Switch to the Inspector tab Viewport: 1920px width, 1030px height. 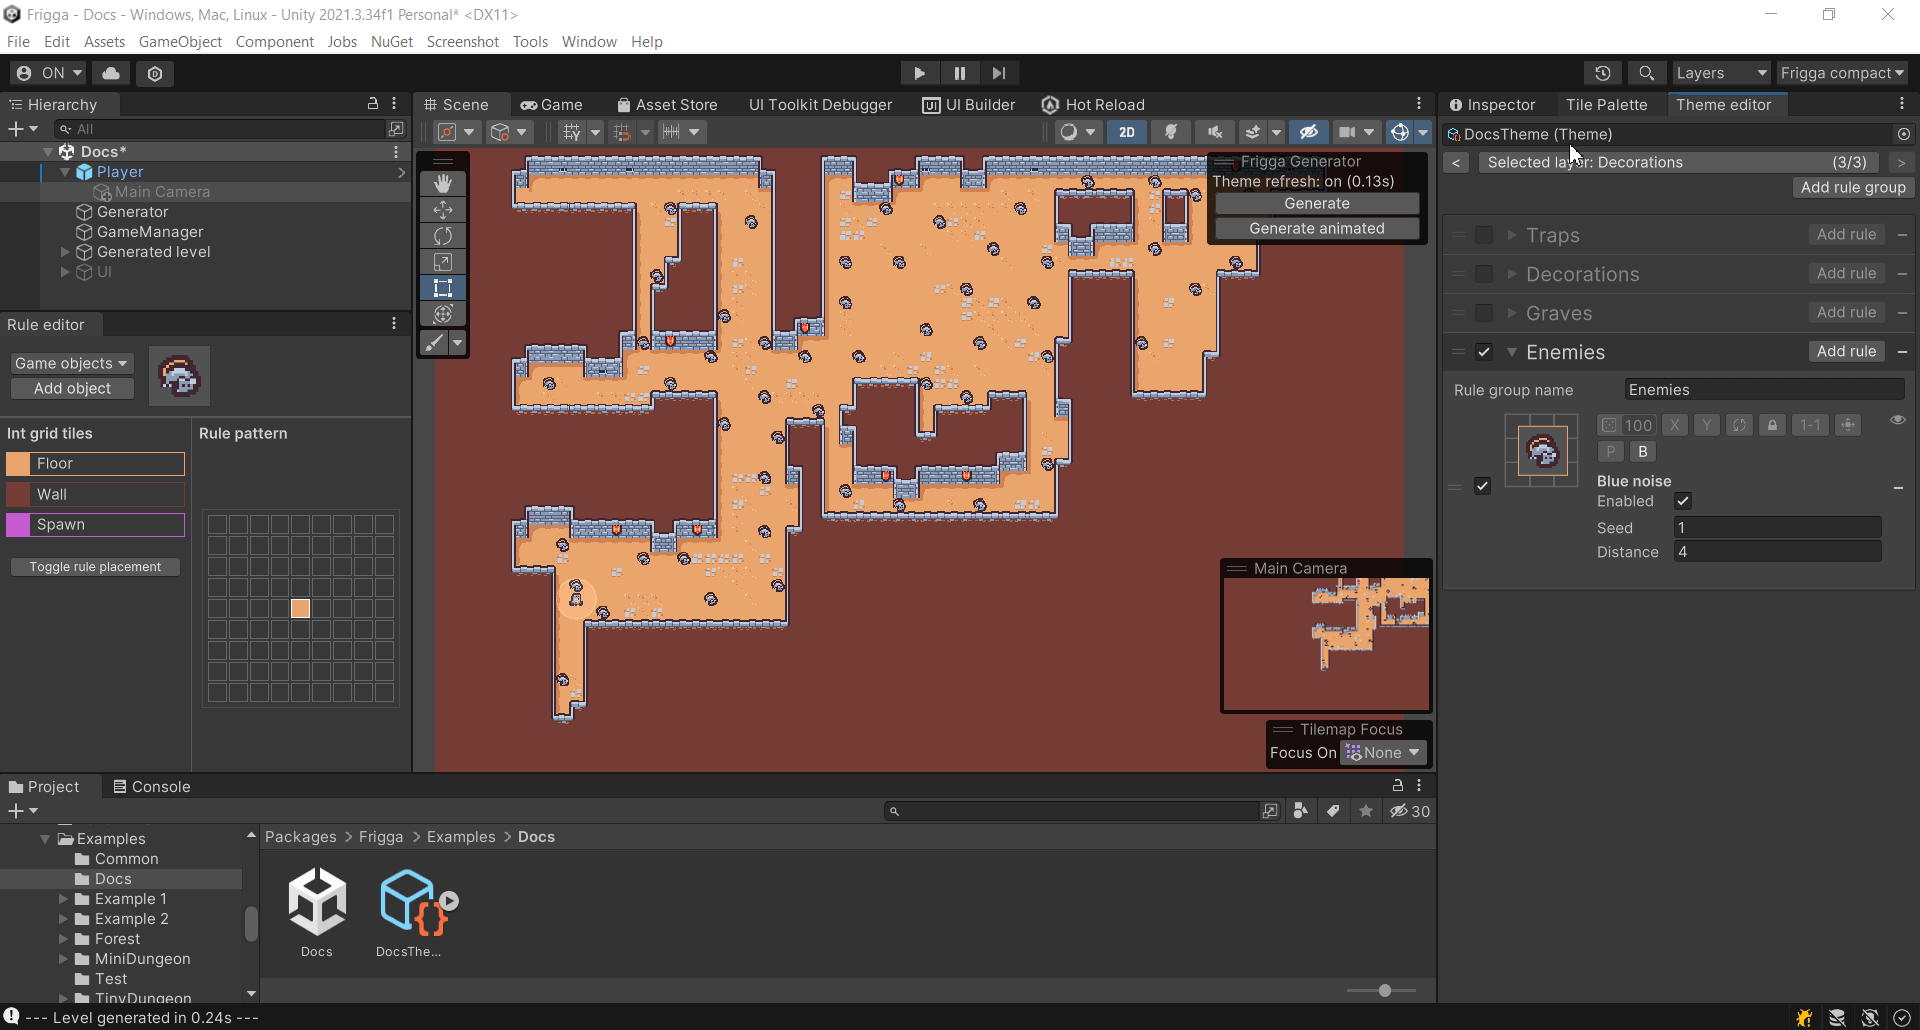[x=1492, y=104]
